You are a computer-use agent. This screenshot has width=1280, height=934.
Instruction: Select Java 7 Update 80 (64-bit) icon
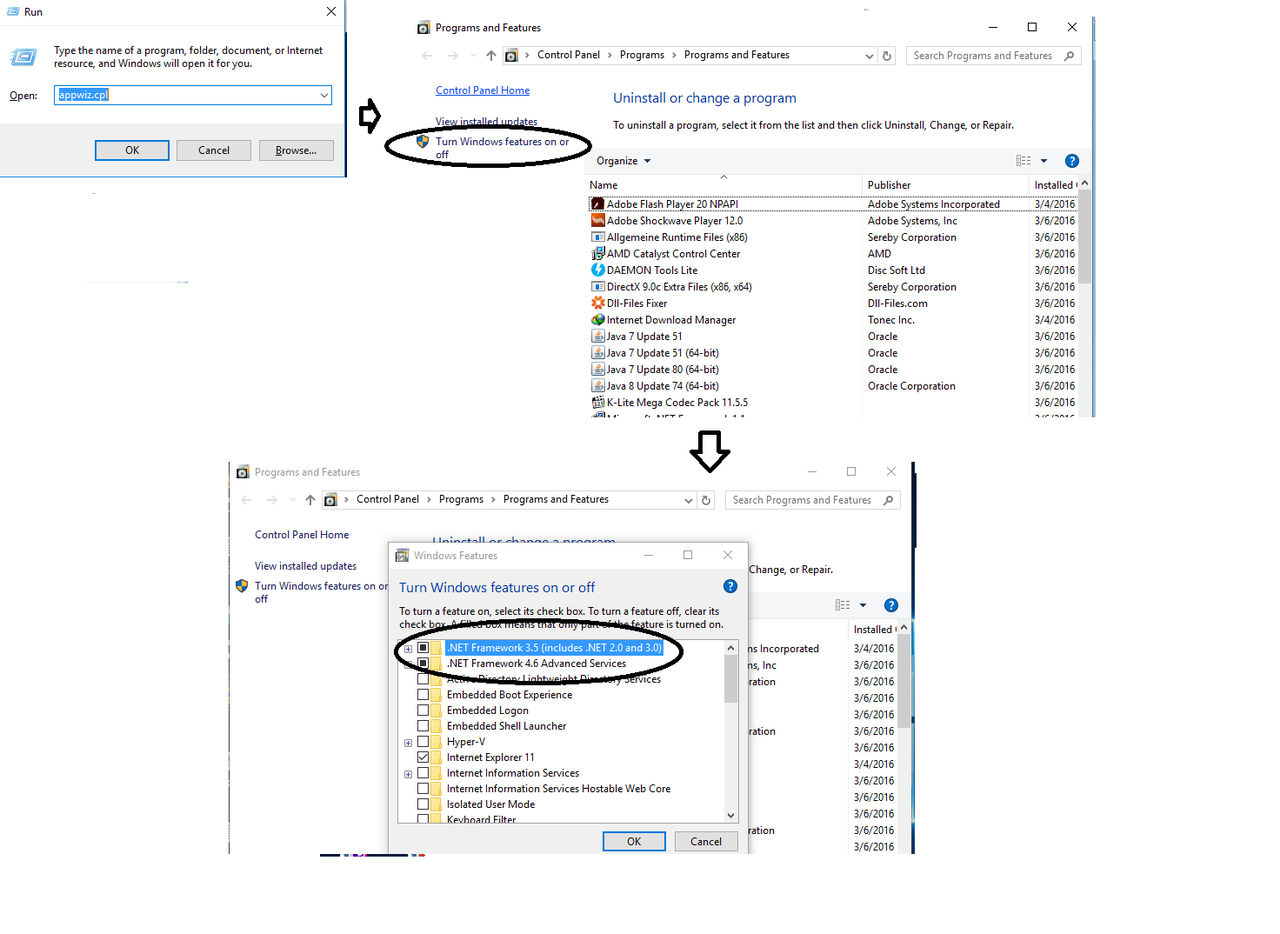pos(598,369)
